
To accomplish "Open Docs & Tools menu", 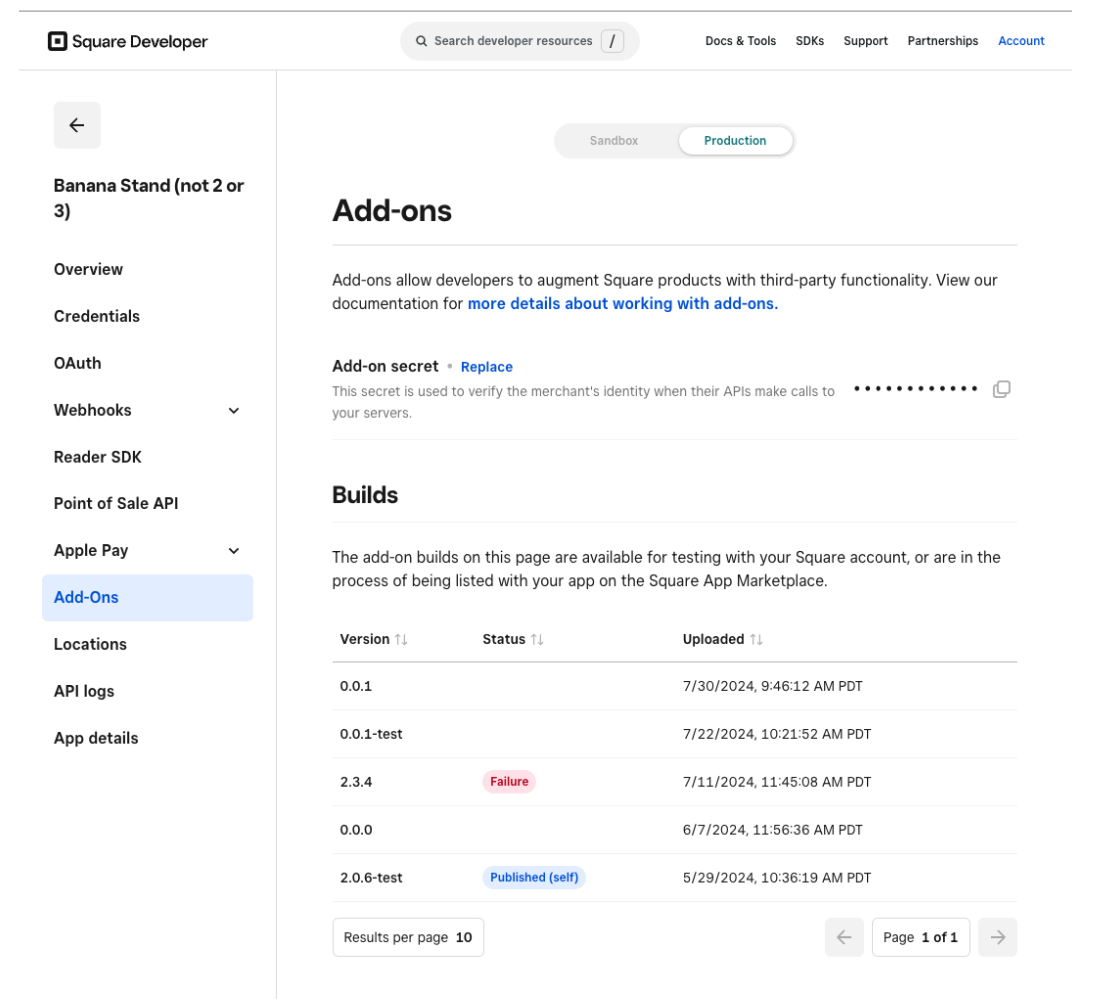I will (740, 41).
